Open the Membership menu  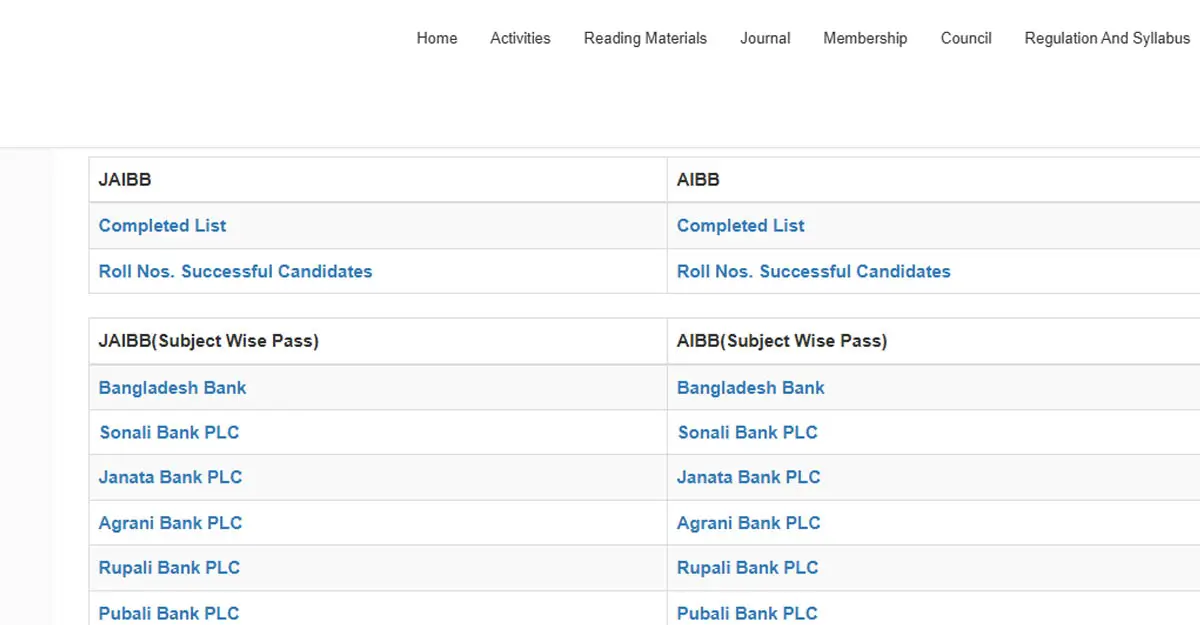865,38
